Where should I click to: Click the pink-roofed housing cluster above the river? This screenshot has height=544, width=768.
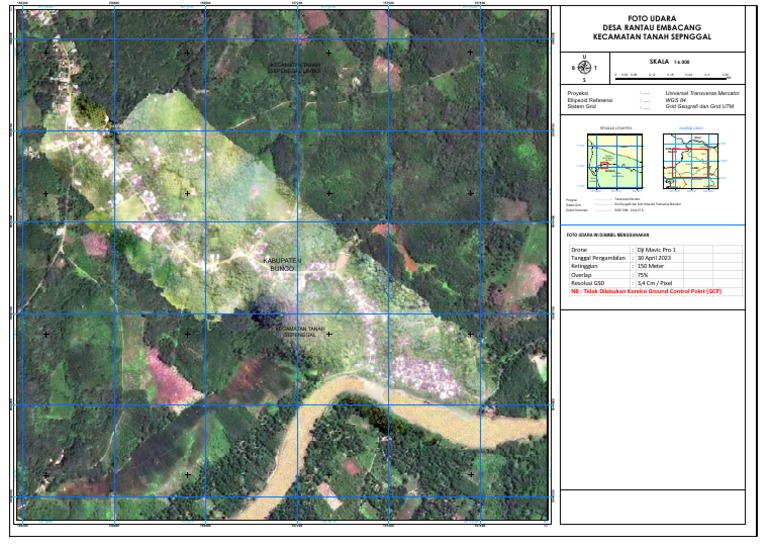click(425, 375)
